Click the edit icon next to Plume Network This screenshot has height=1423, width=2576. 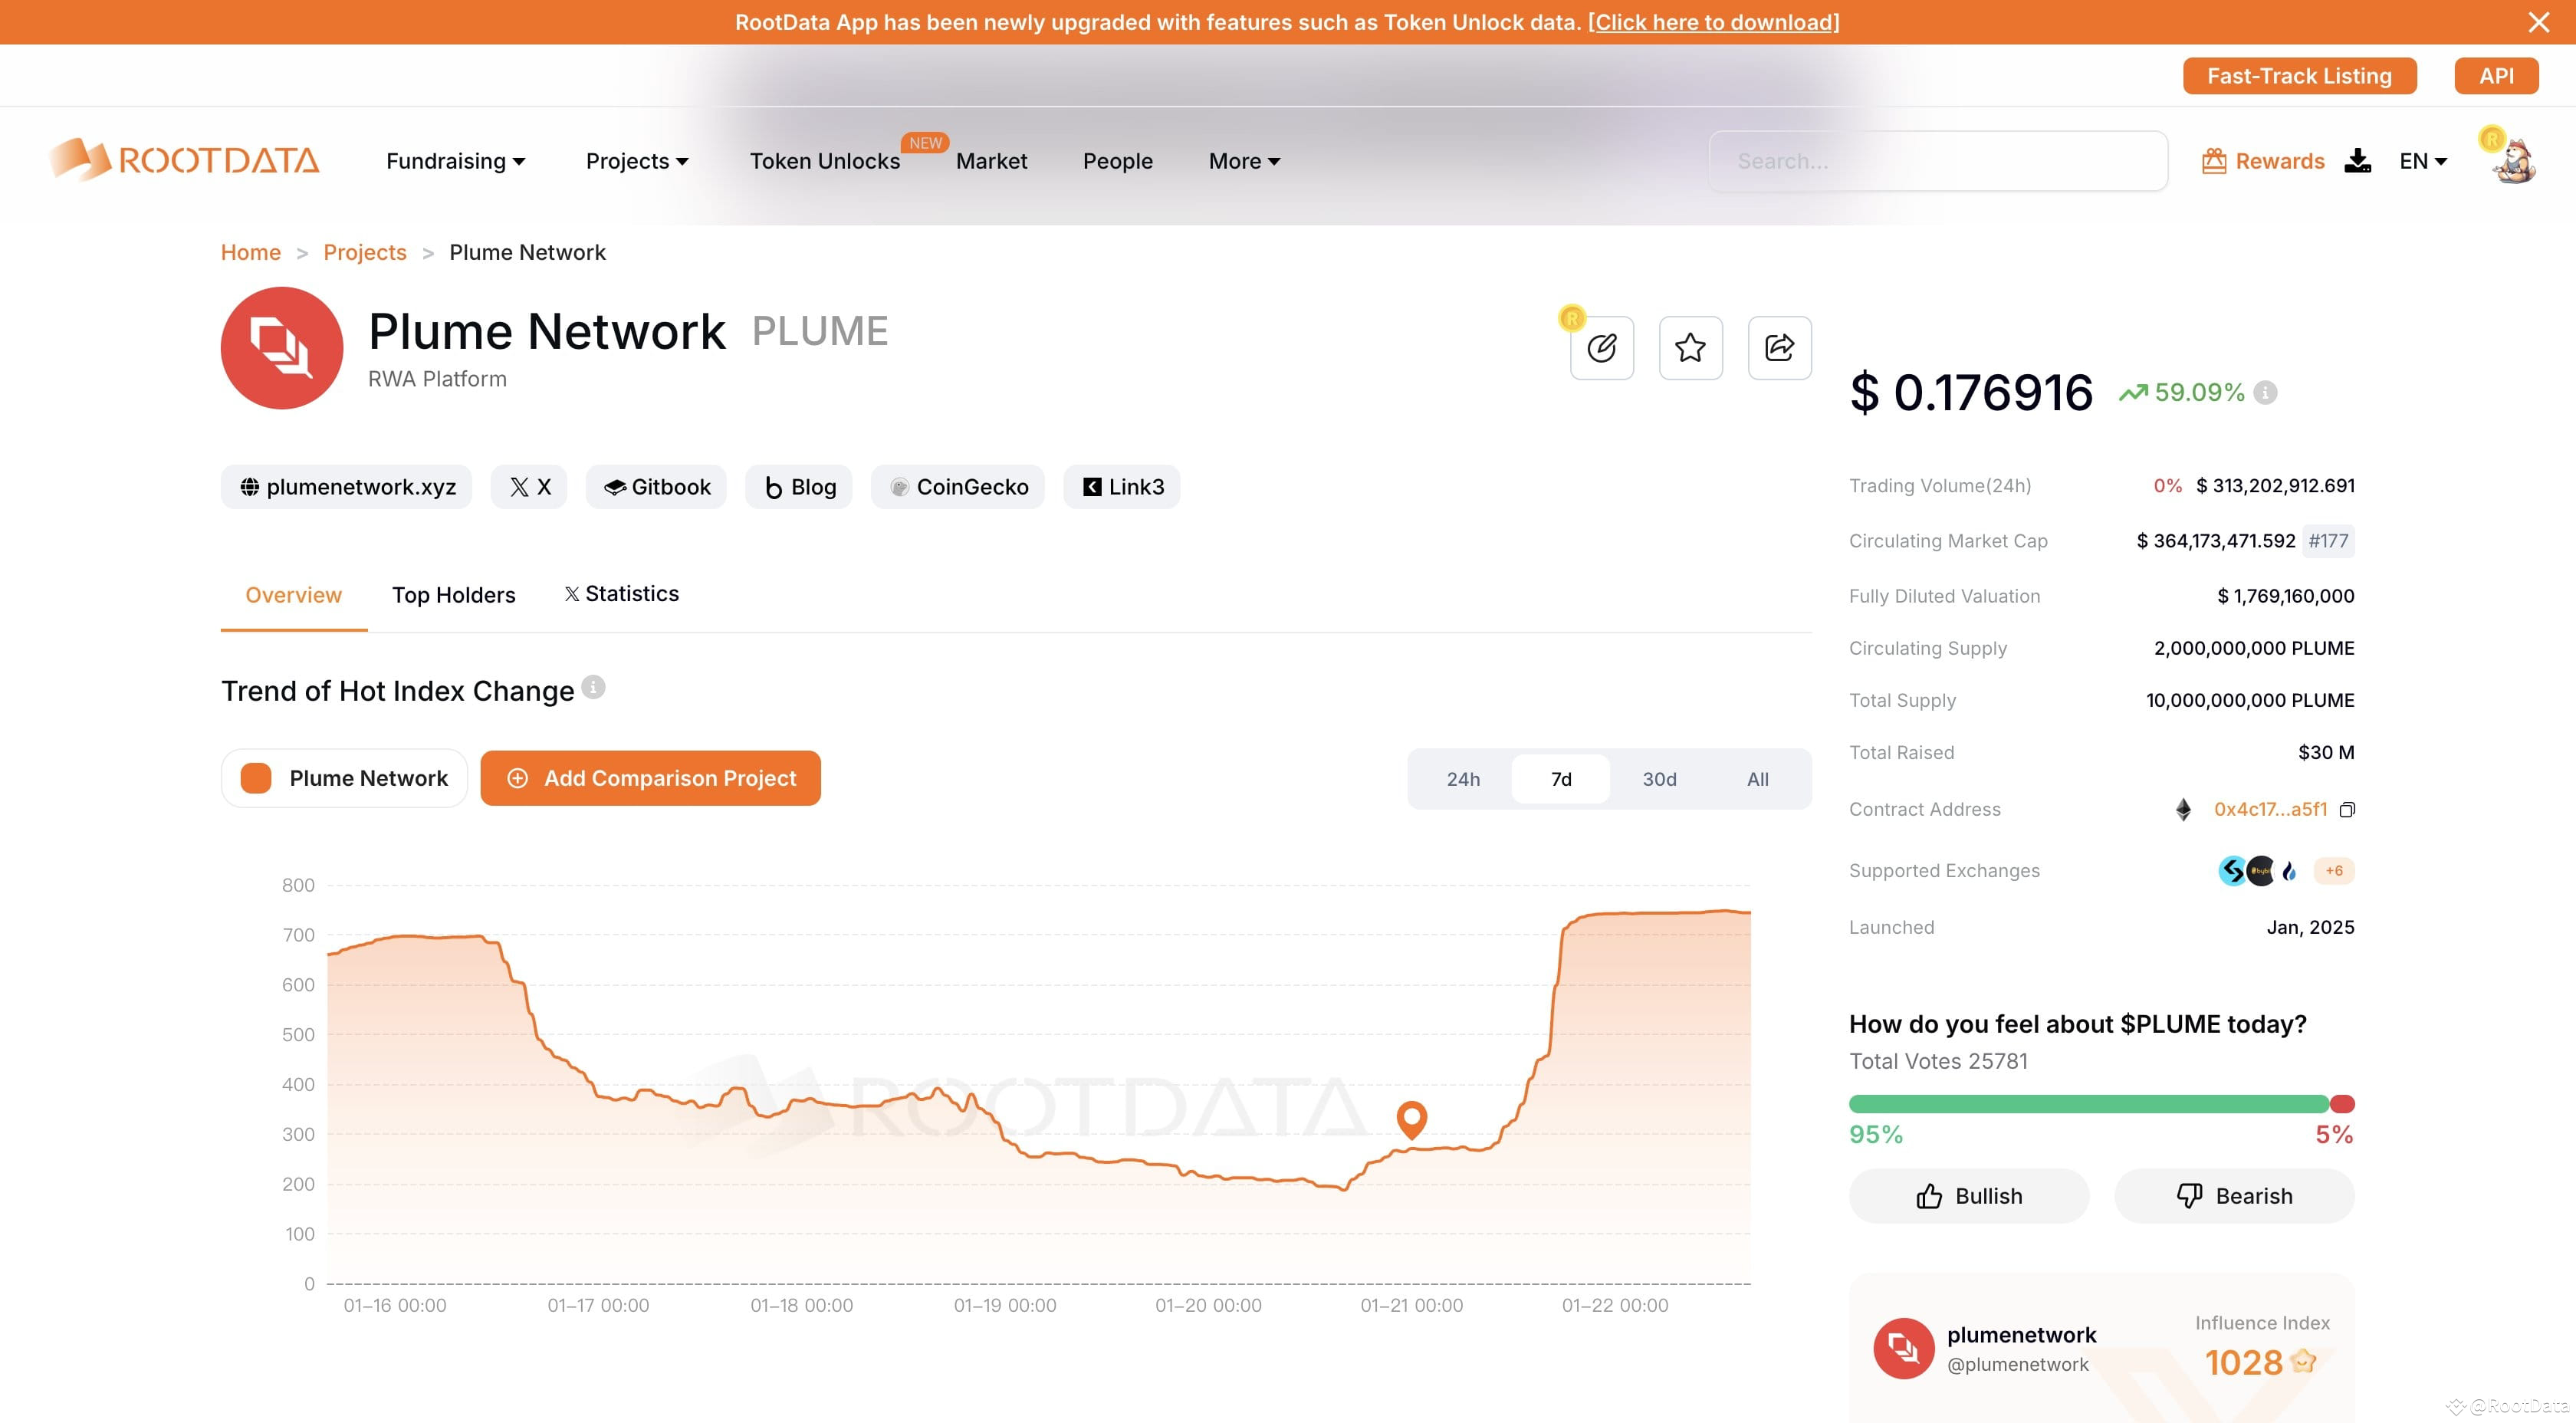click(x=1601, y=348)
